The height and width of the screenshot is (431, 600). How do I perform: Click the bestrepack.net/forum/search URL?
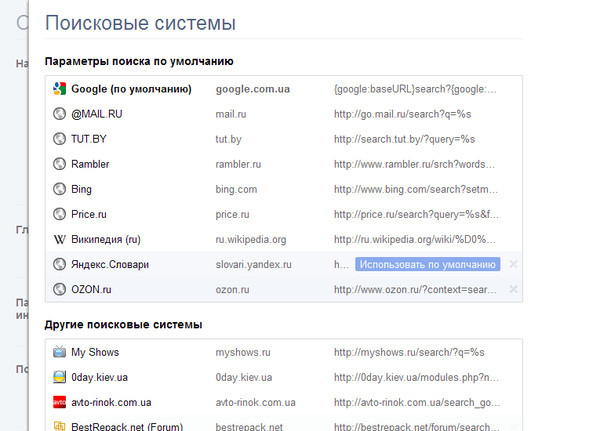click(x=417, y=427)
